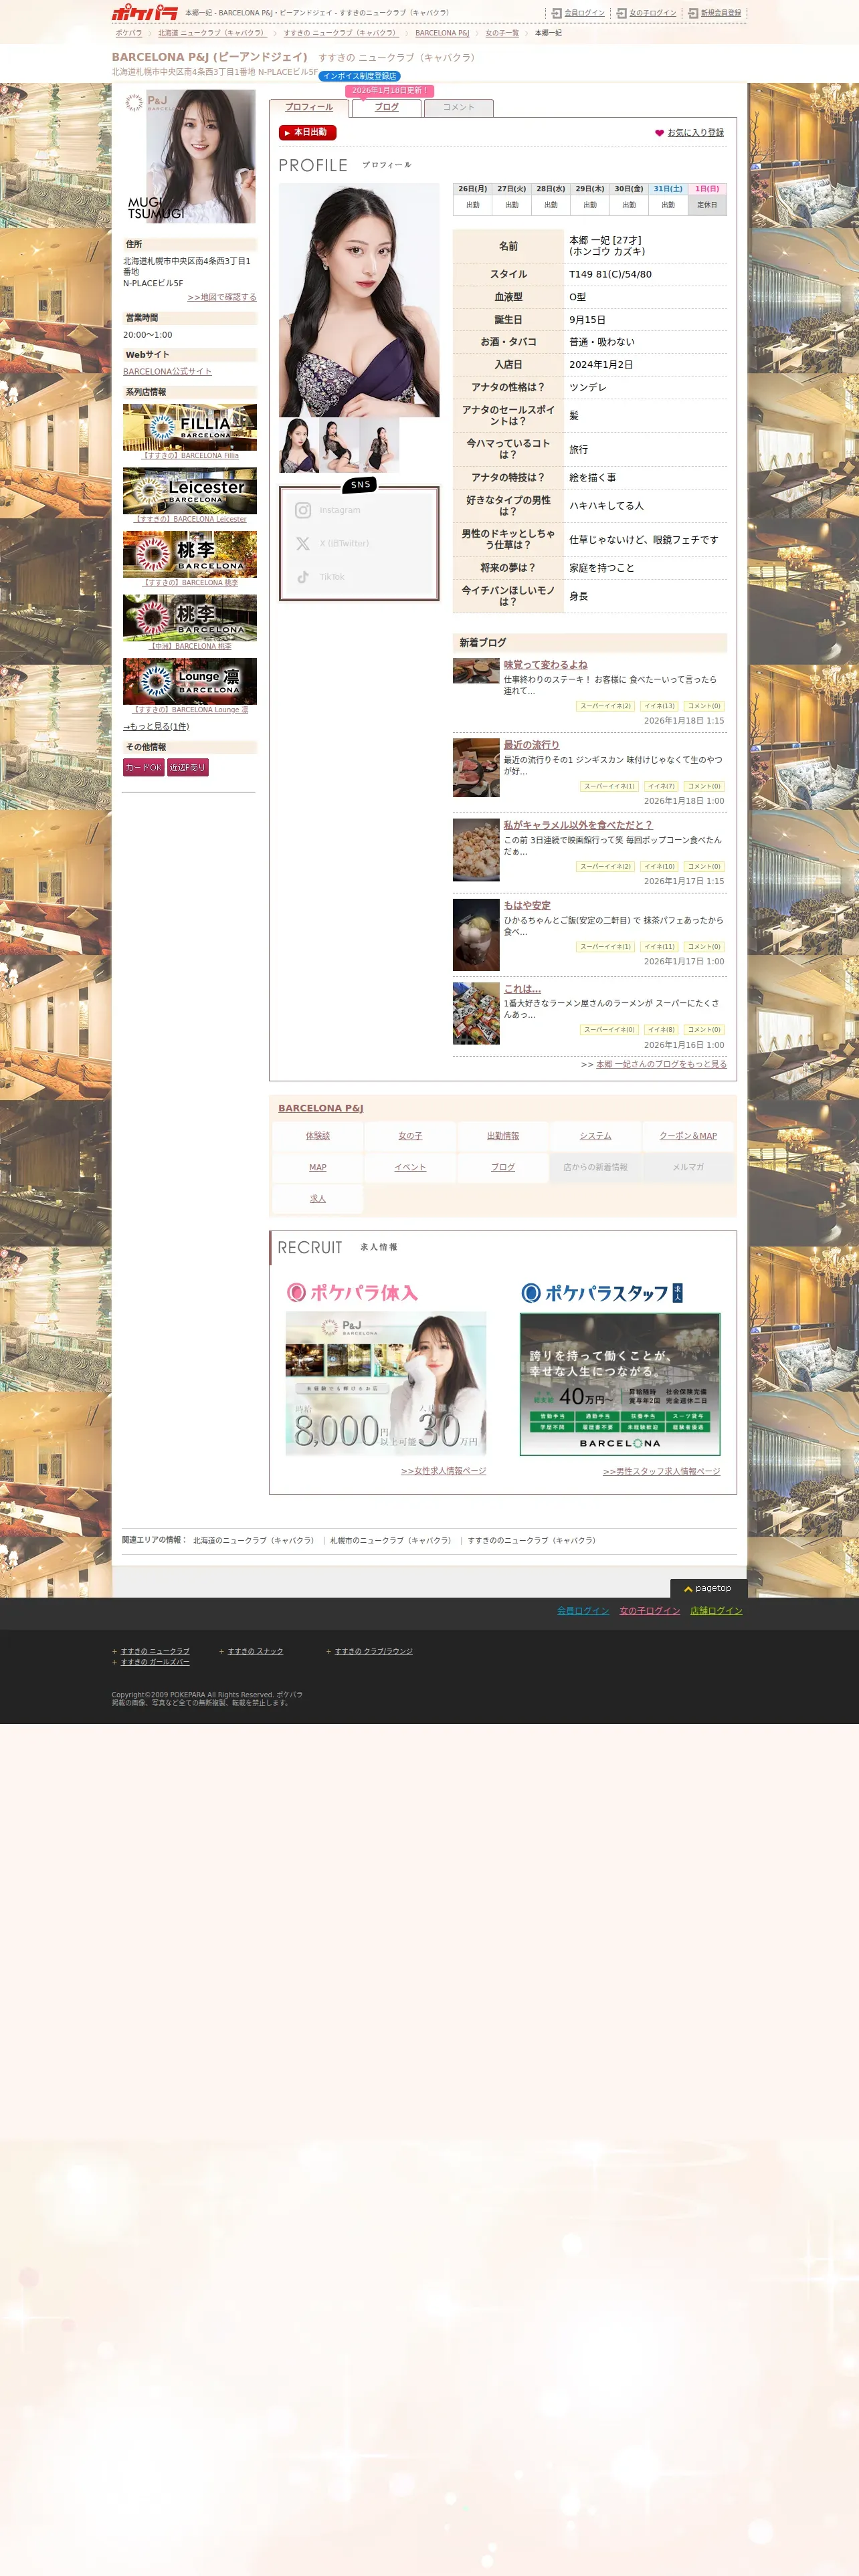Open the first 桃李 BARCELONA banner
This screenshot has width=859, height=2576.
[189, 554]
